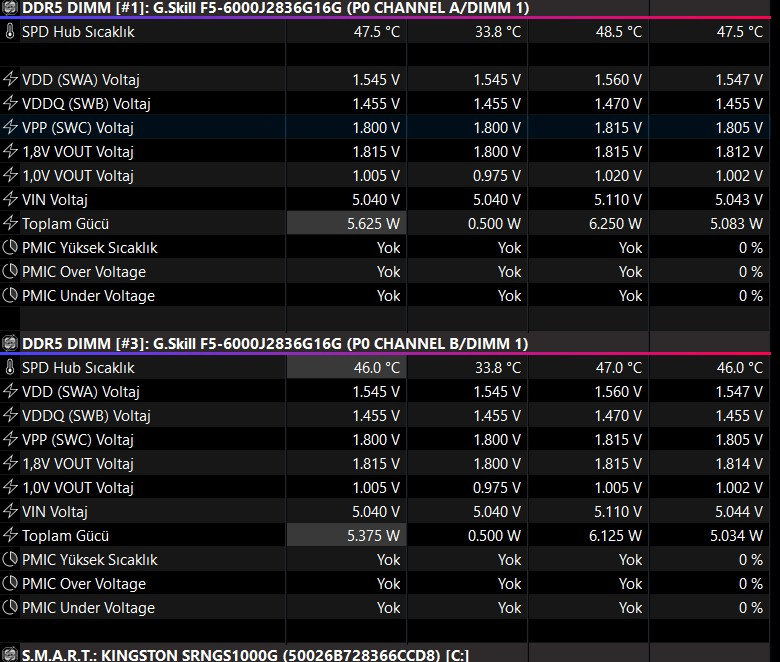Select DIMM #3 Toplam Gücü label
Screen dimensions: 780x662
pyautogui.click(x=65, y=536)
